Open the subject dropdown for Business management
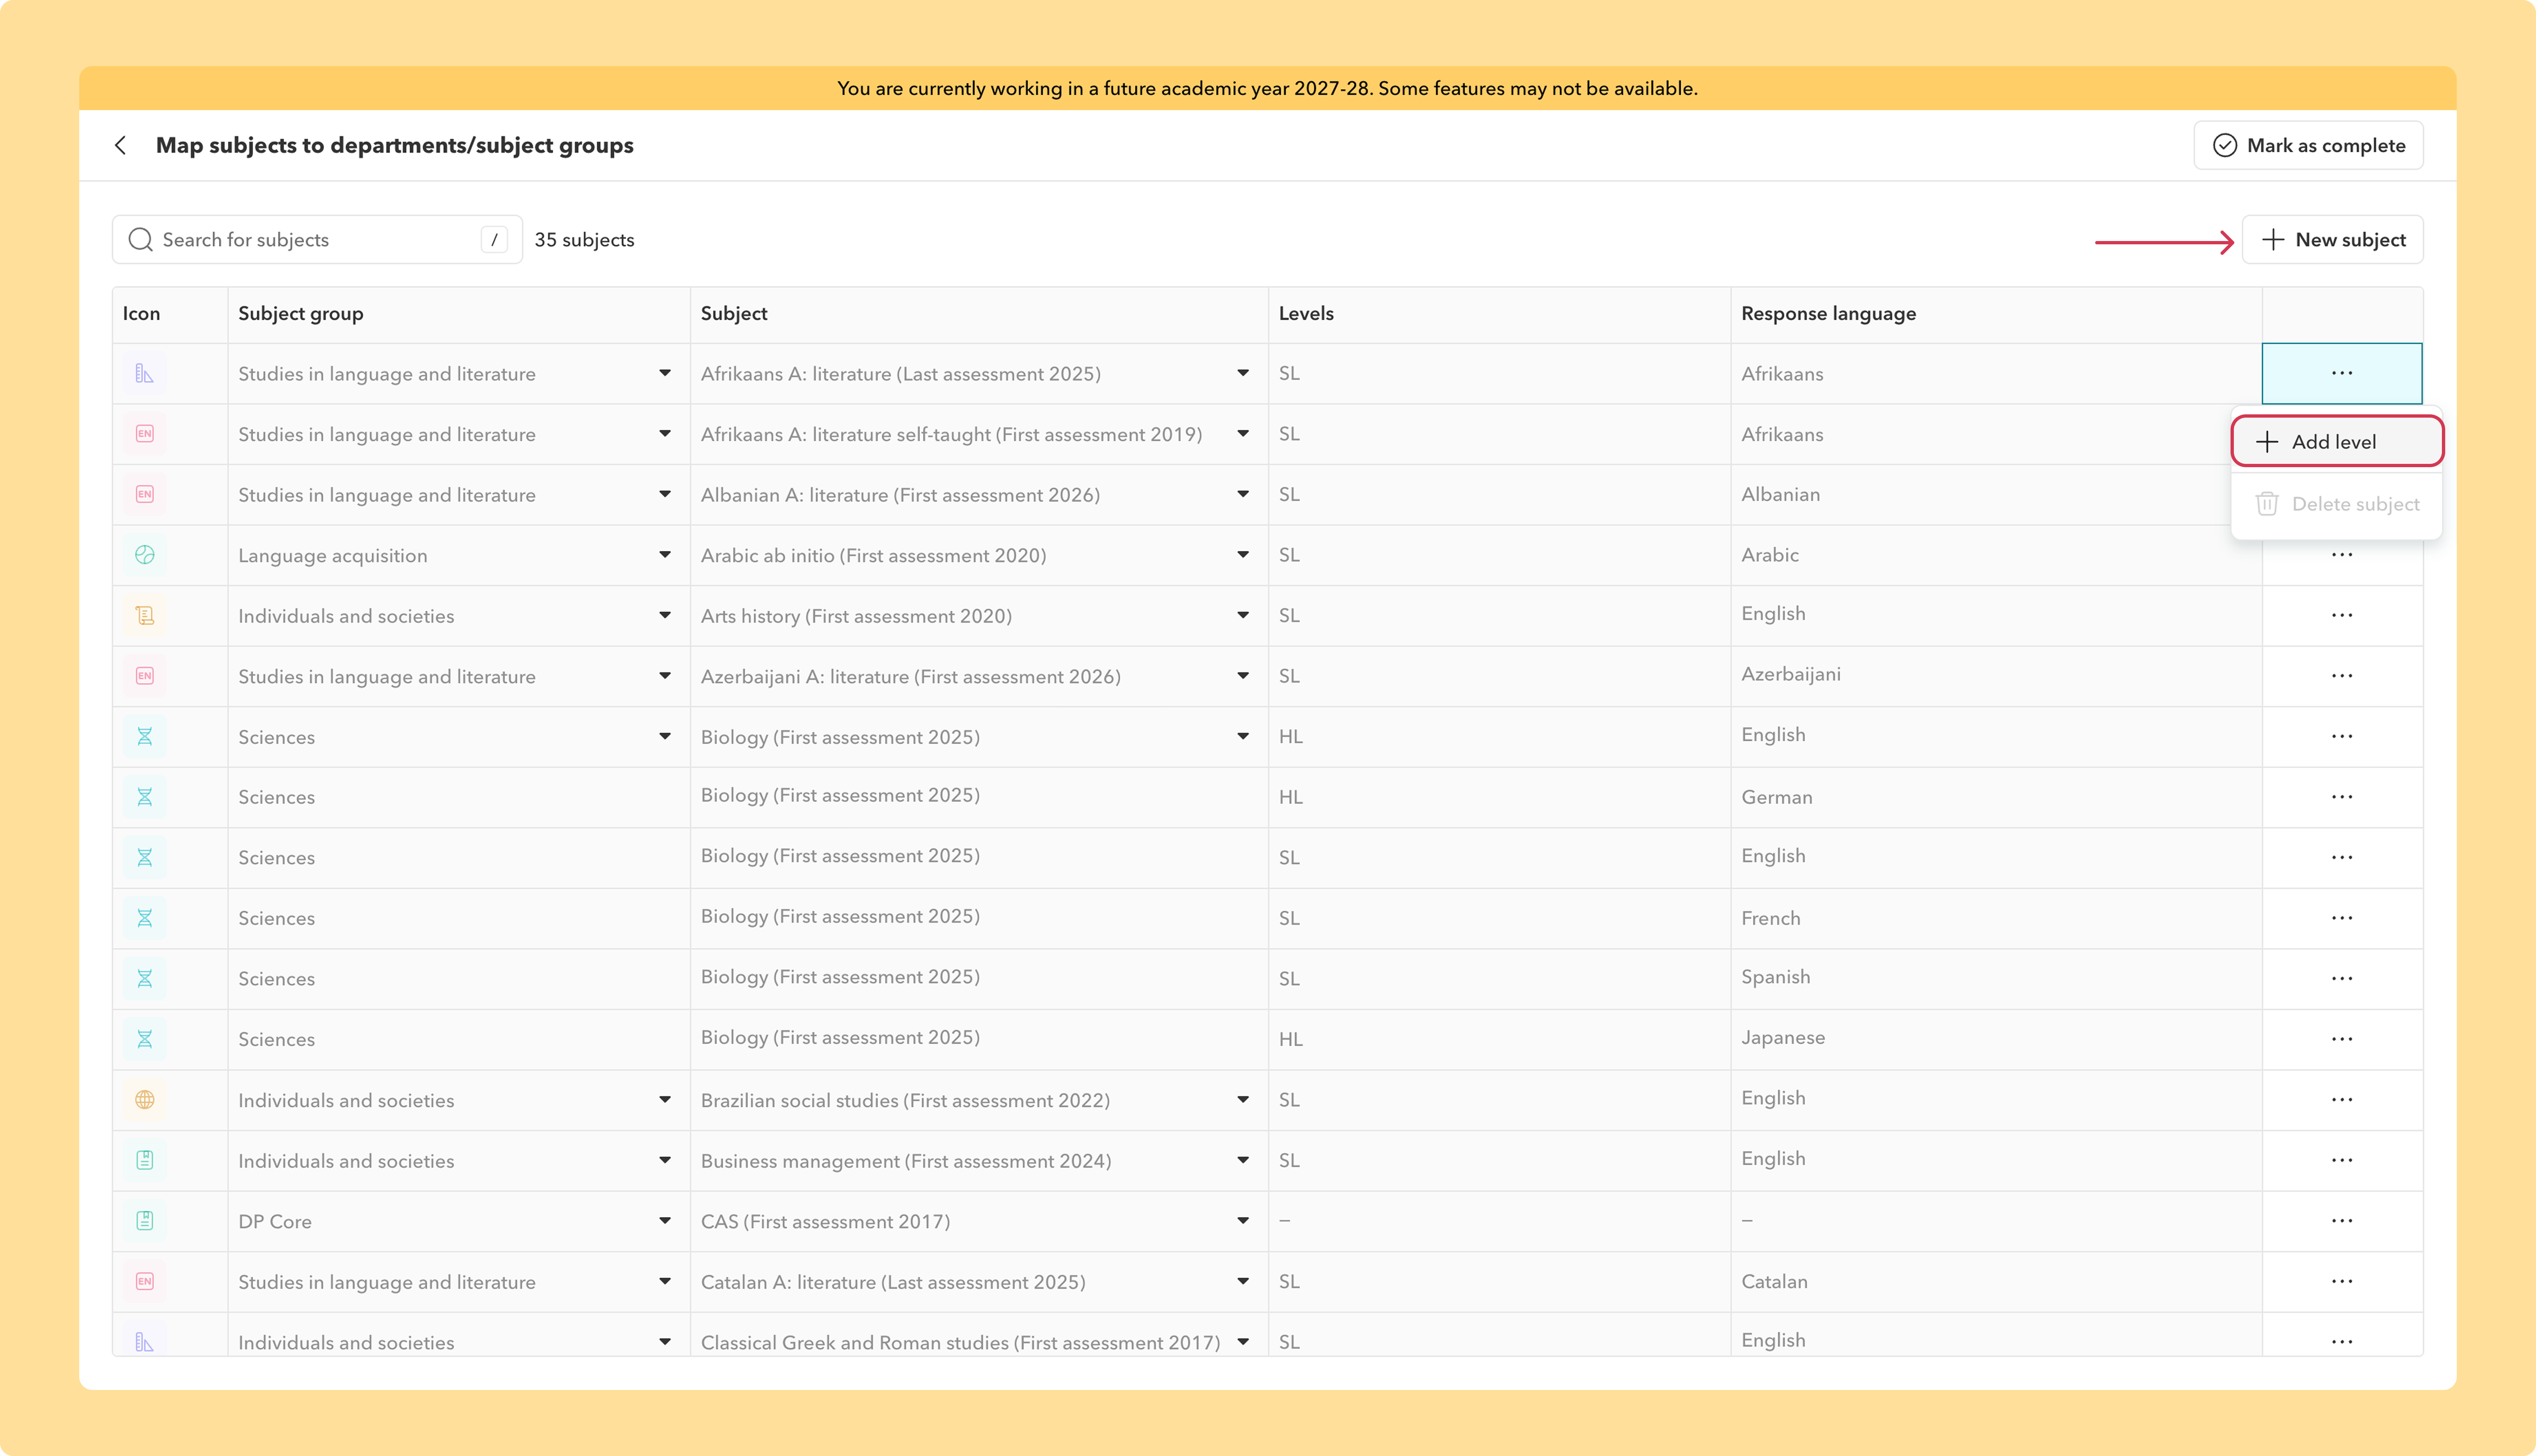This screenshot has height=1456, width=2536. [x=1243, y=1160]
